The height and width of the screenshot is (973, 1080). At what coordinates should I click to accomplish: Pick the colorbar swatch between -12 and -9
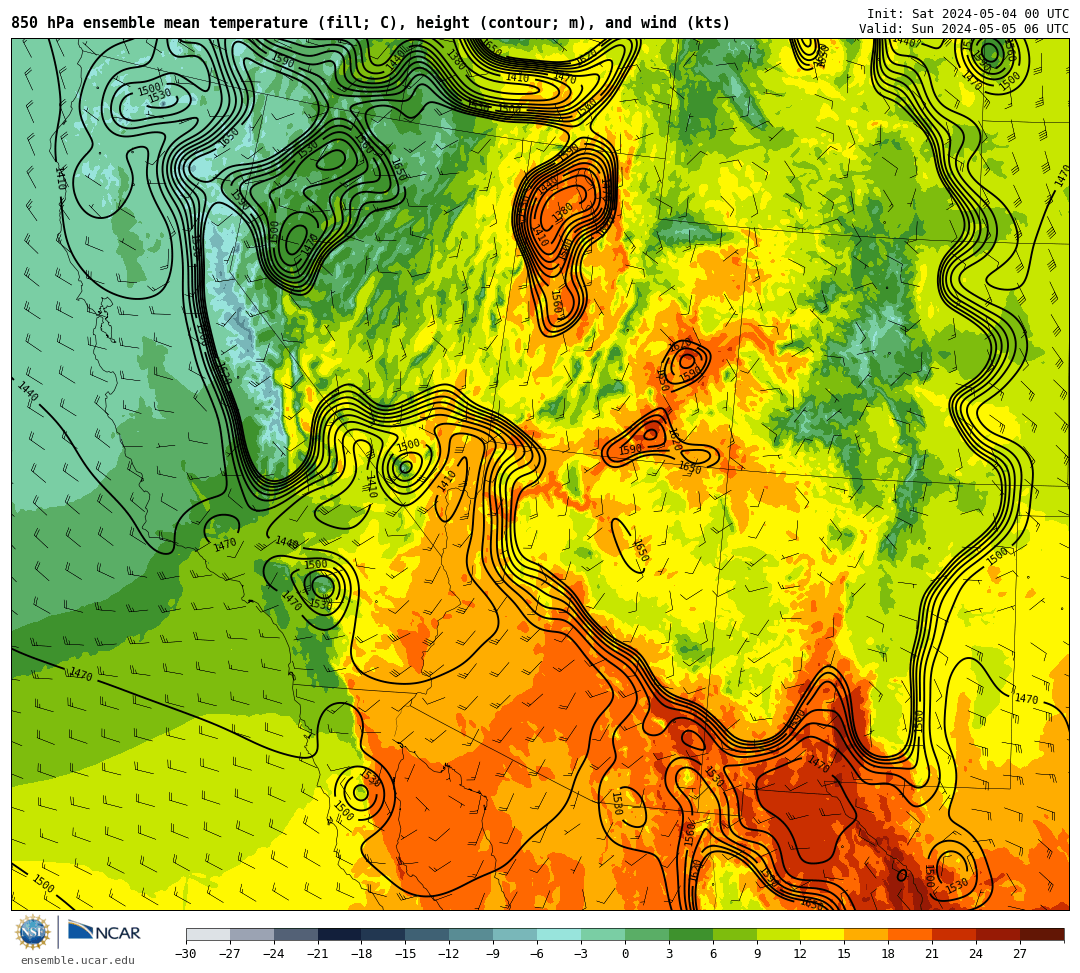tap(471, 934)
